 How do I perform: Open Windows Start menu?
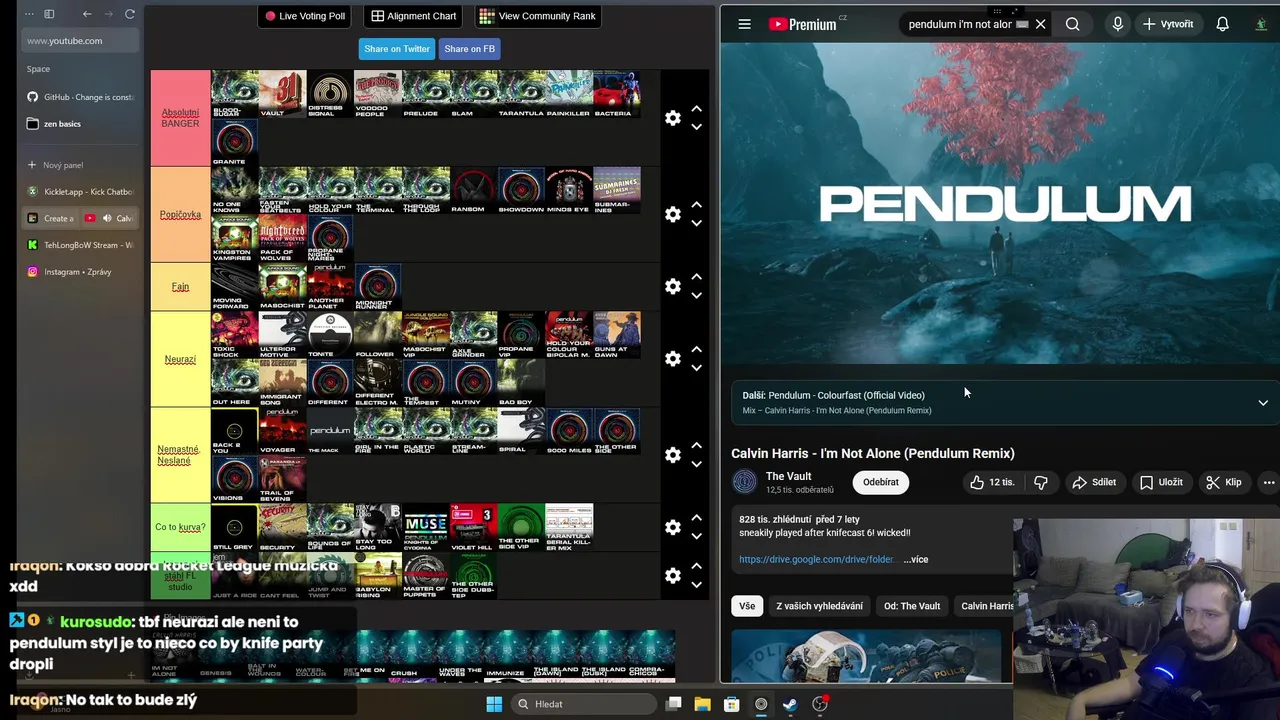click(x=494, y=704)
